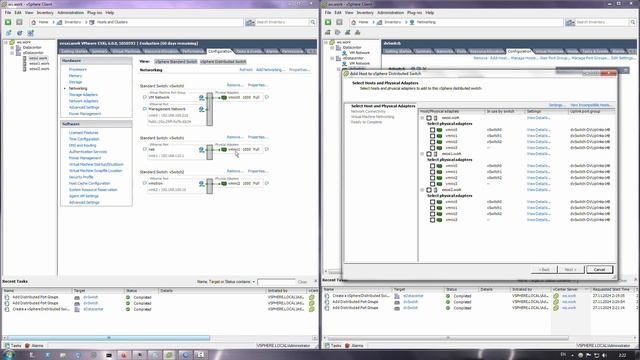Image resolution: width=640 pixels, height=360 pixels.
Task: Click the volume icon in system tray
Action: [x=604, y=355]
